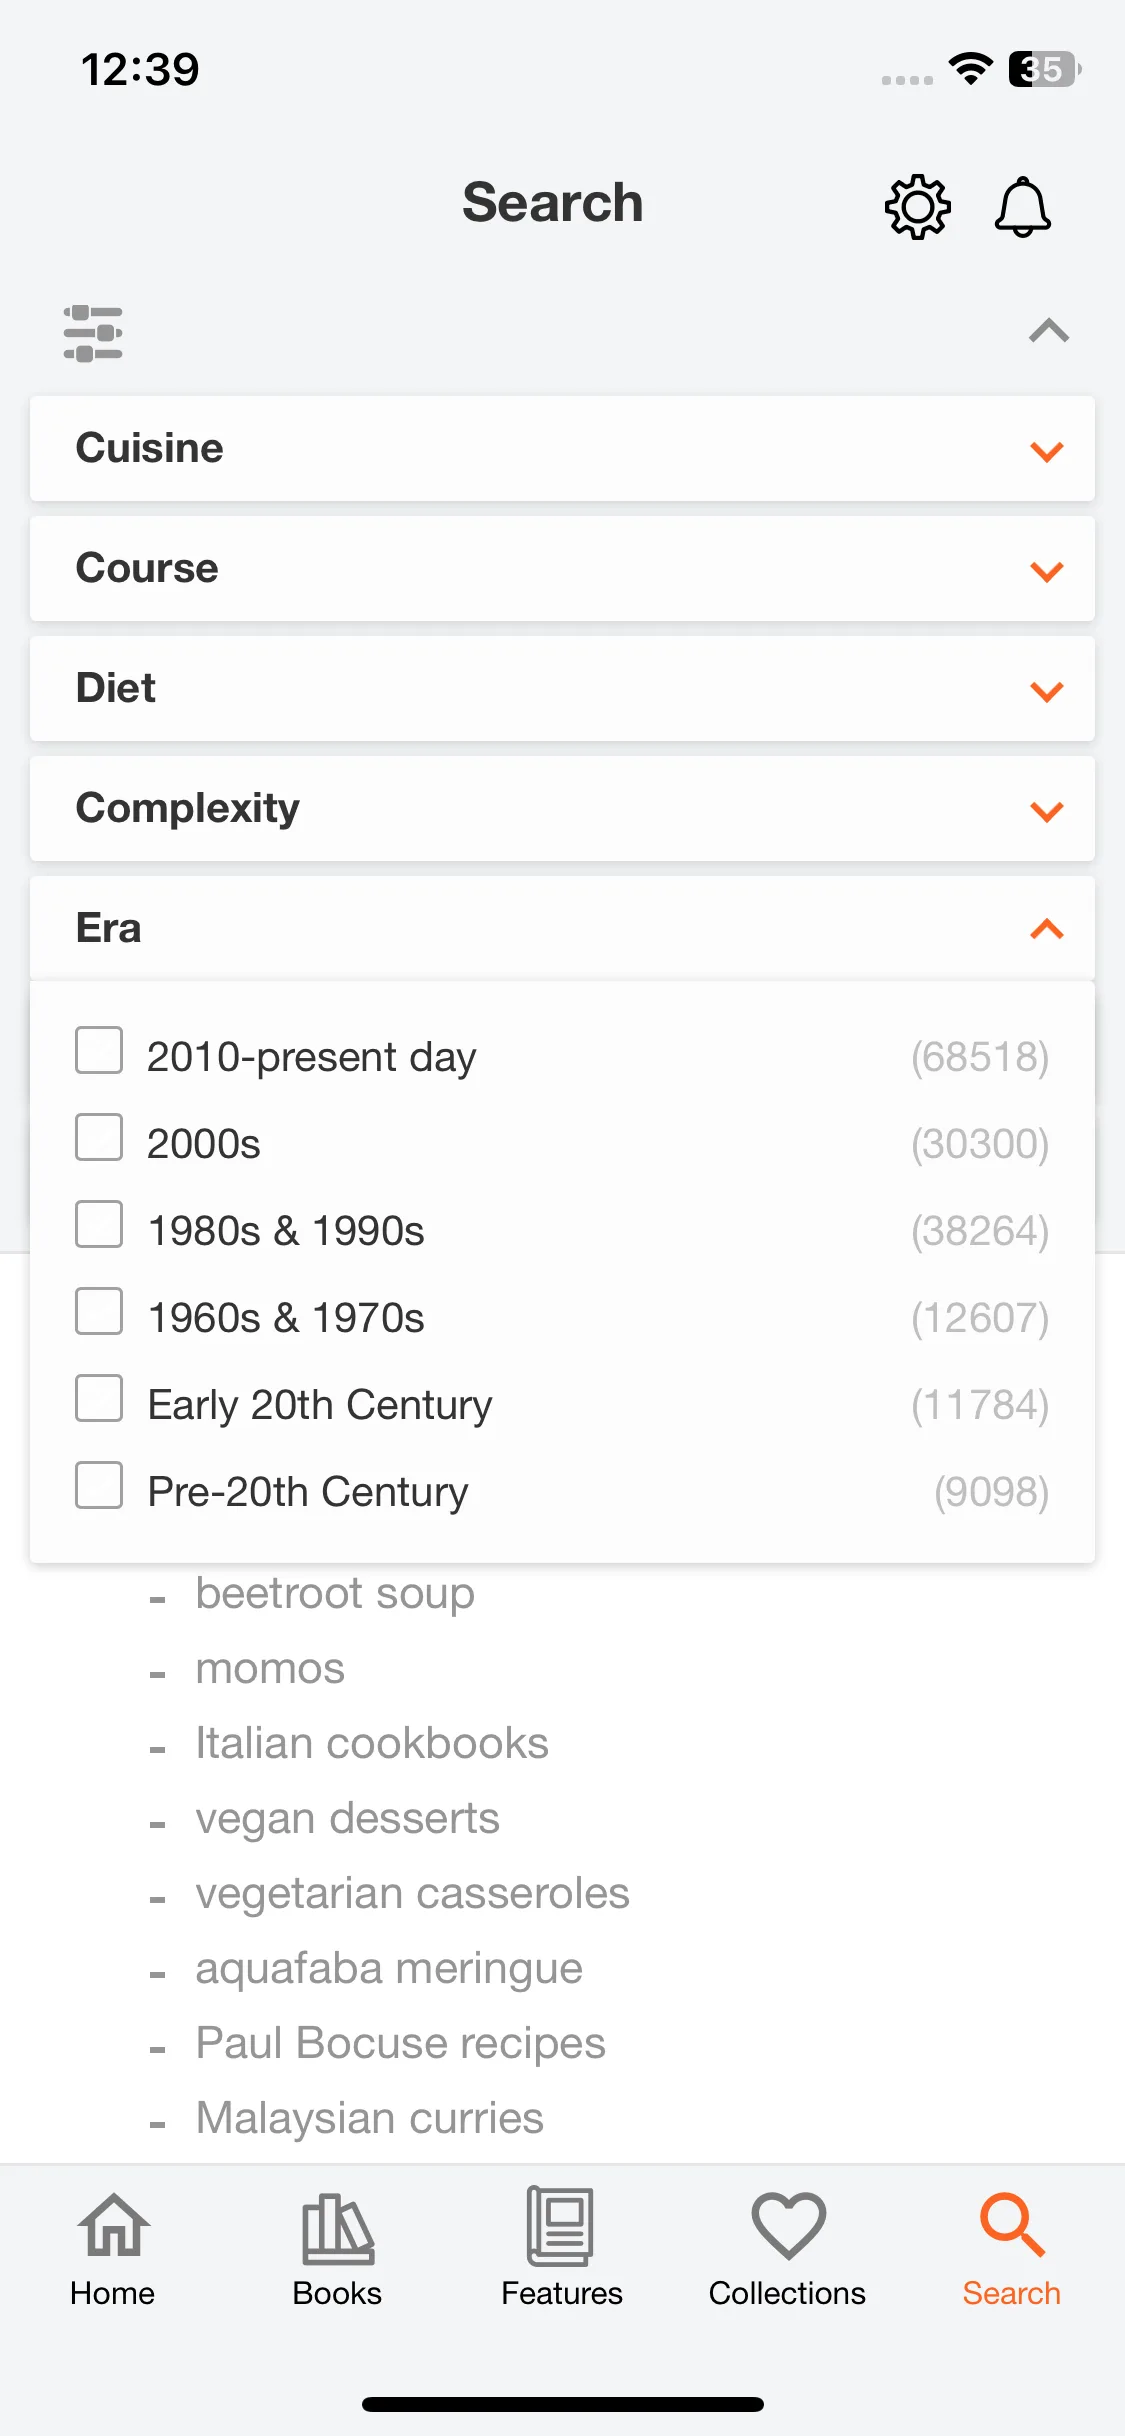
Task: Tap the filter sliders icon
Action: click(x=93, y=333)
